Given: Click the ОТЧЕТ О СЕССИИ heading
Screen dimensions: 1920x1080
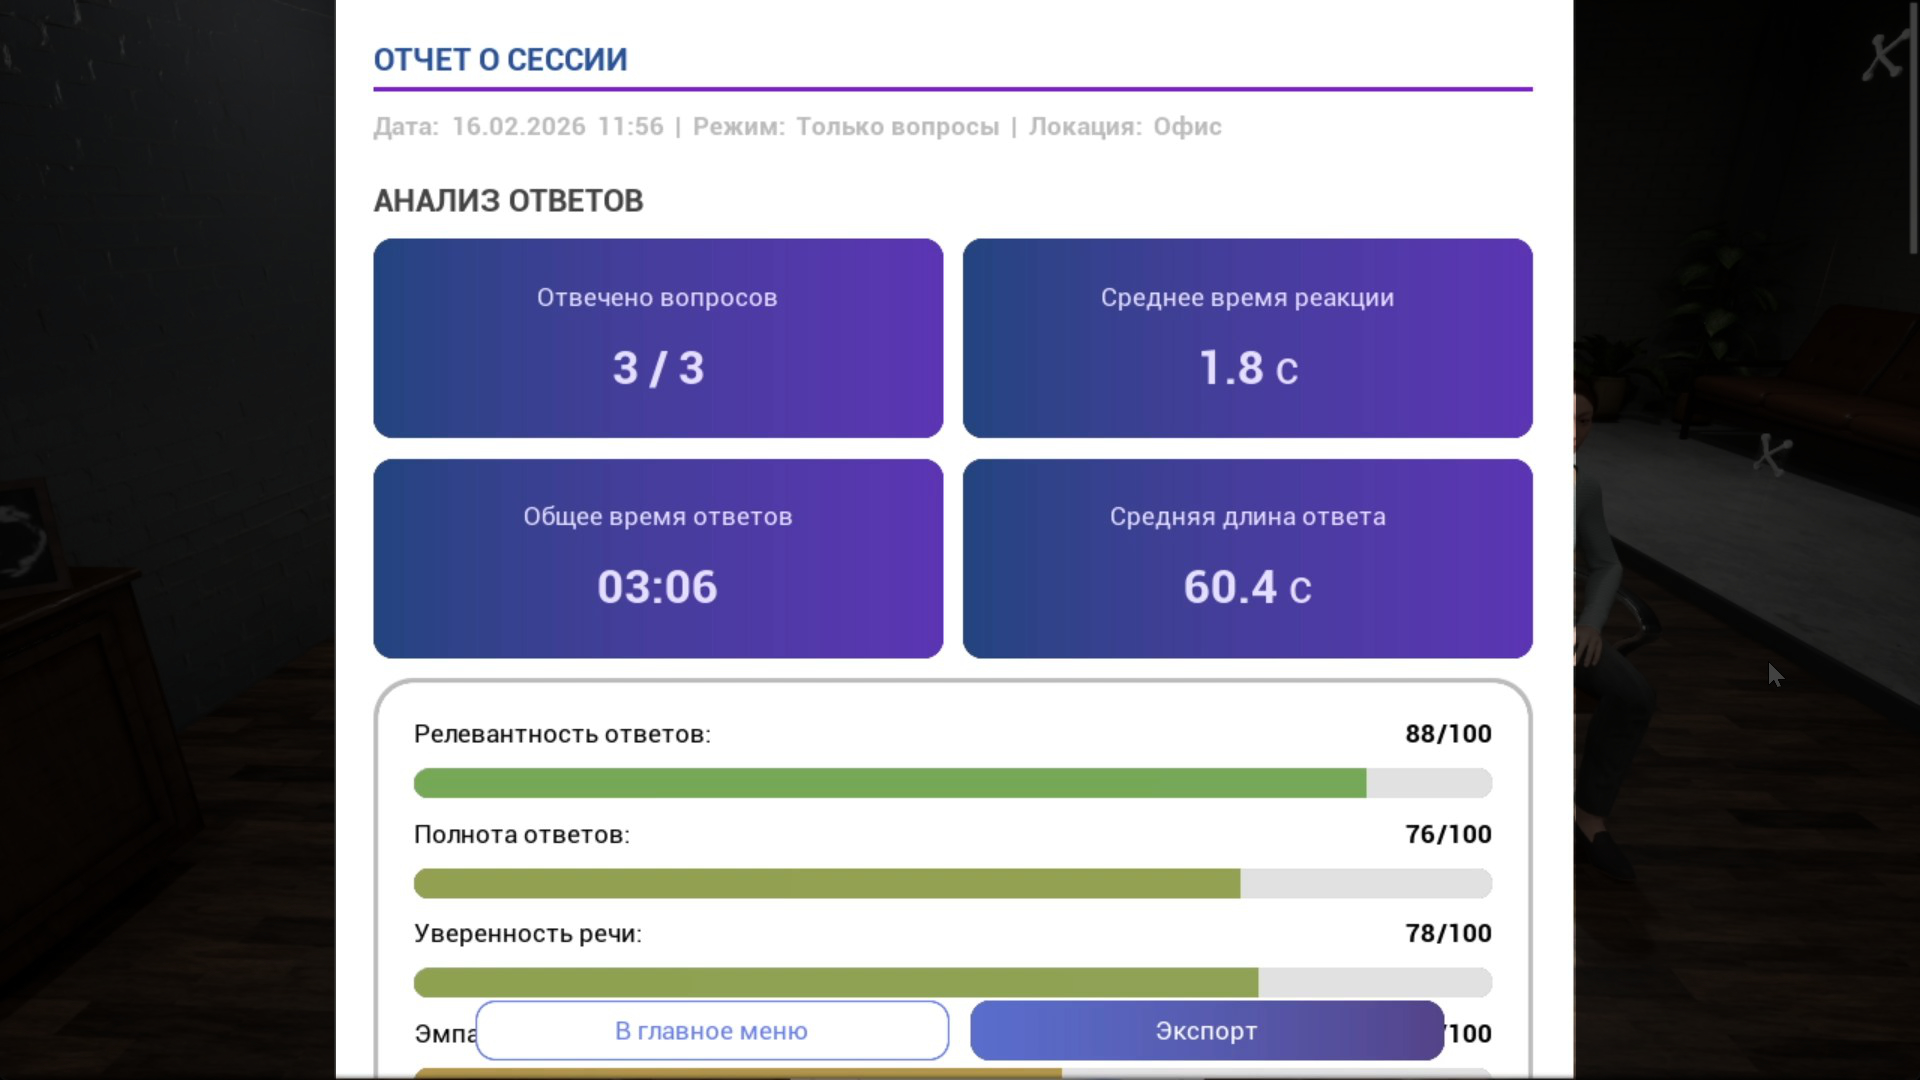Looking at the screenshot, I should 500,60.
